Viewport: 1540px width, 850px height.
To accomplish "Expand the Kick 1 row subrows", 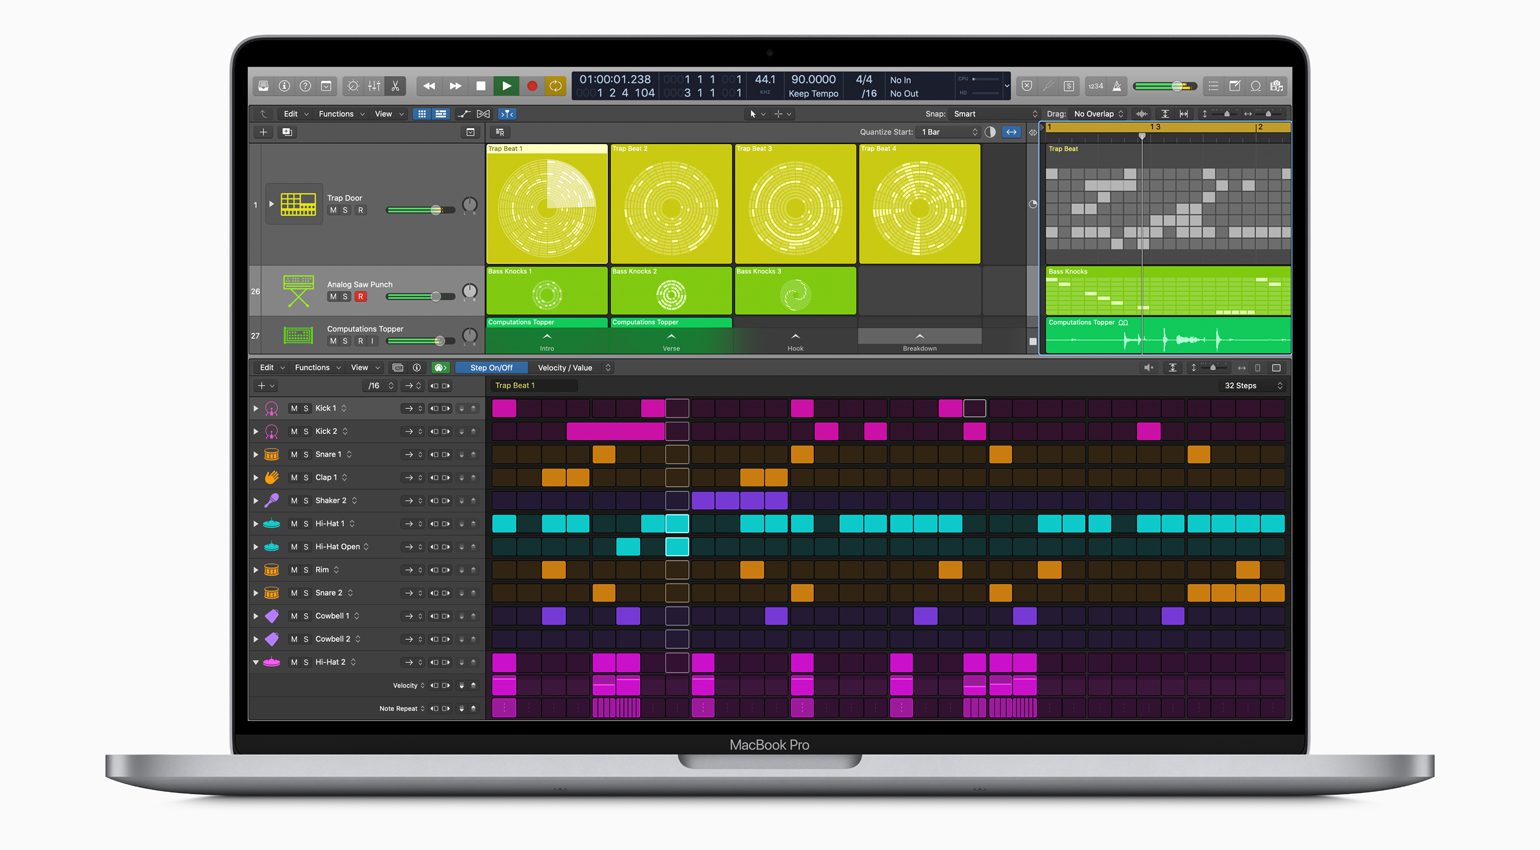I will point(256,409).
